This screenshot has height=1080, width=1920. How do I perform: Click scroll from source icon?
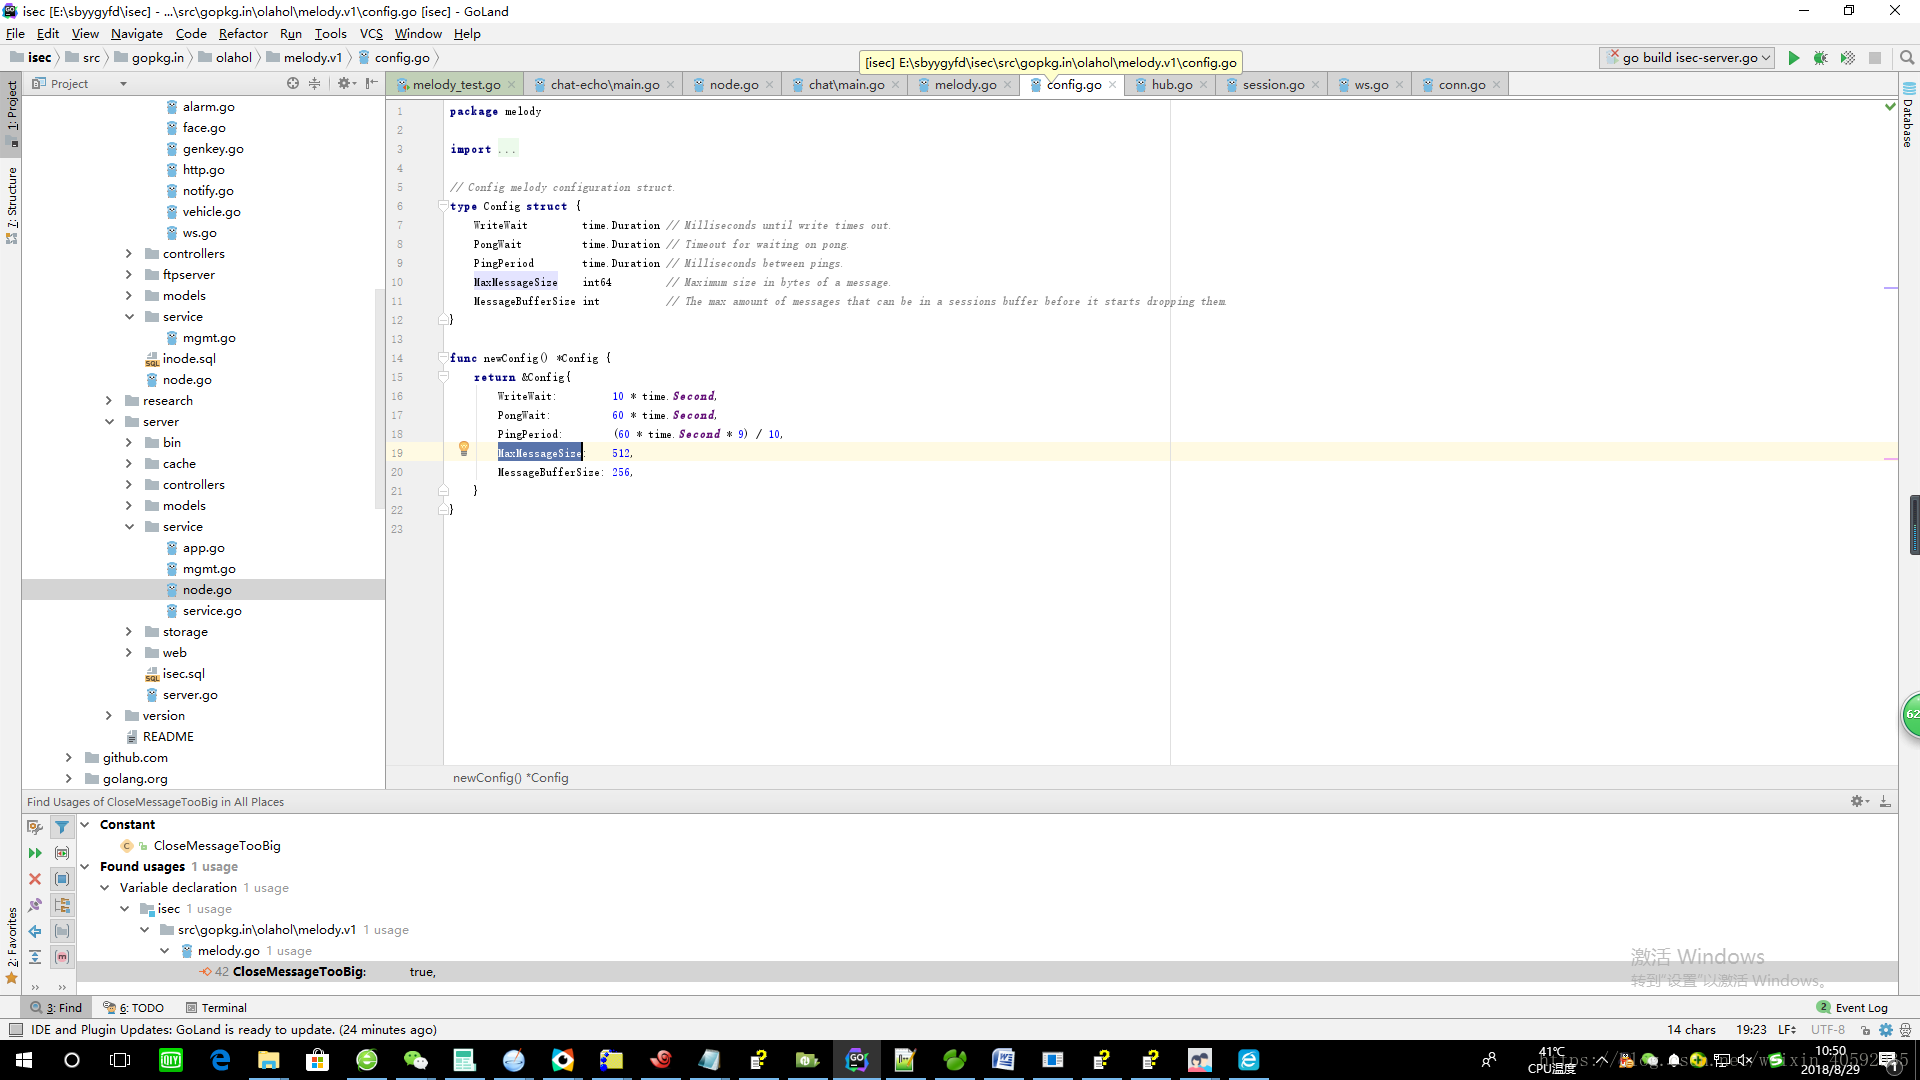point(292,84)
